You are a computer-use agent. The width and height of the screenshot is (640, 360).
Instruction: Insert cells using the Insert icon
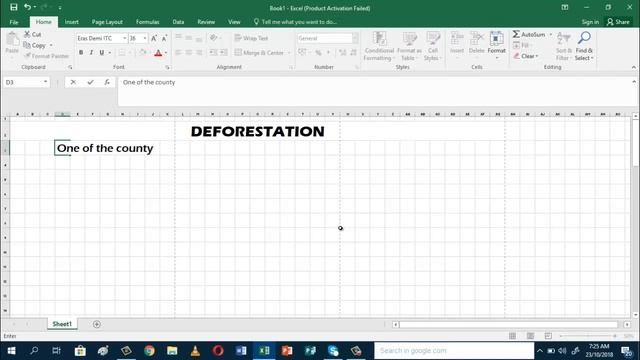coord(457,43)
